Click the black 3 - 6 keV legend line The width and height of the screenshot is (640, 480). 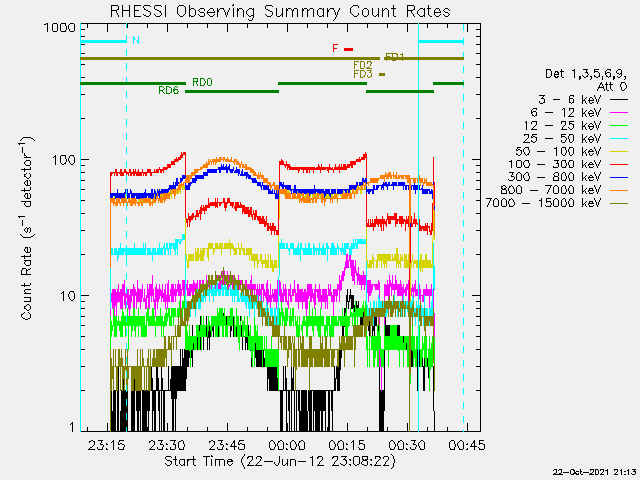click(619, 100)
